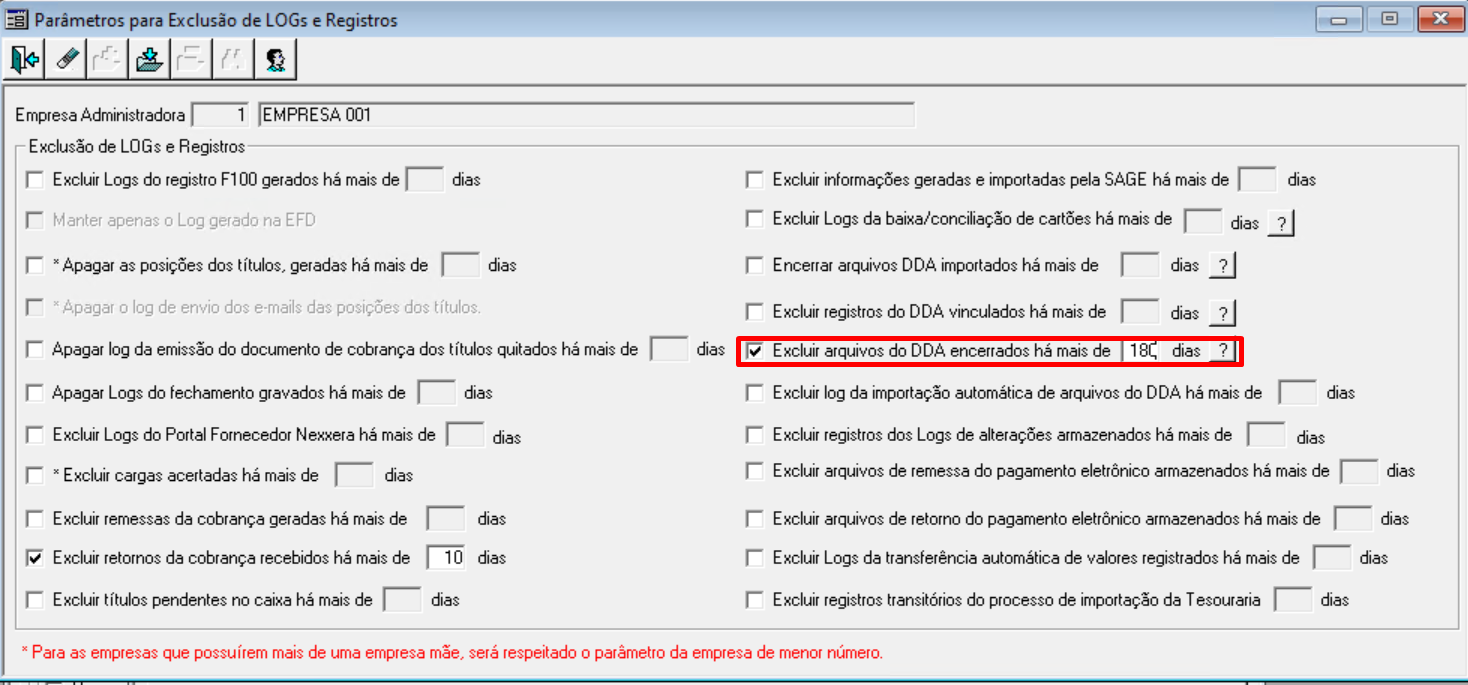1468x685 pixels.
Task: Enable Apagar Logs do fechamento gravados checkbox
Action: [35, 393]
